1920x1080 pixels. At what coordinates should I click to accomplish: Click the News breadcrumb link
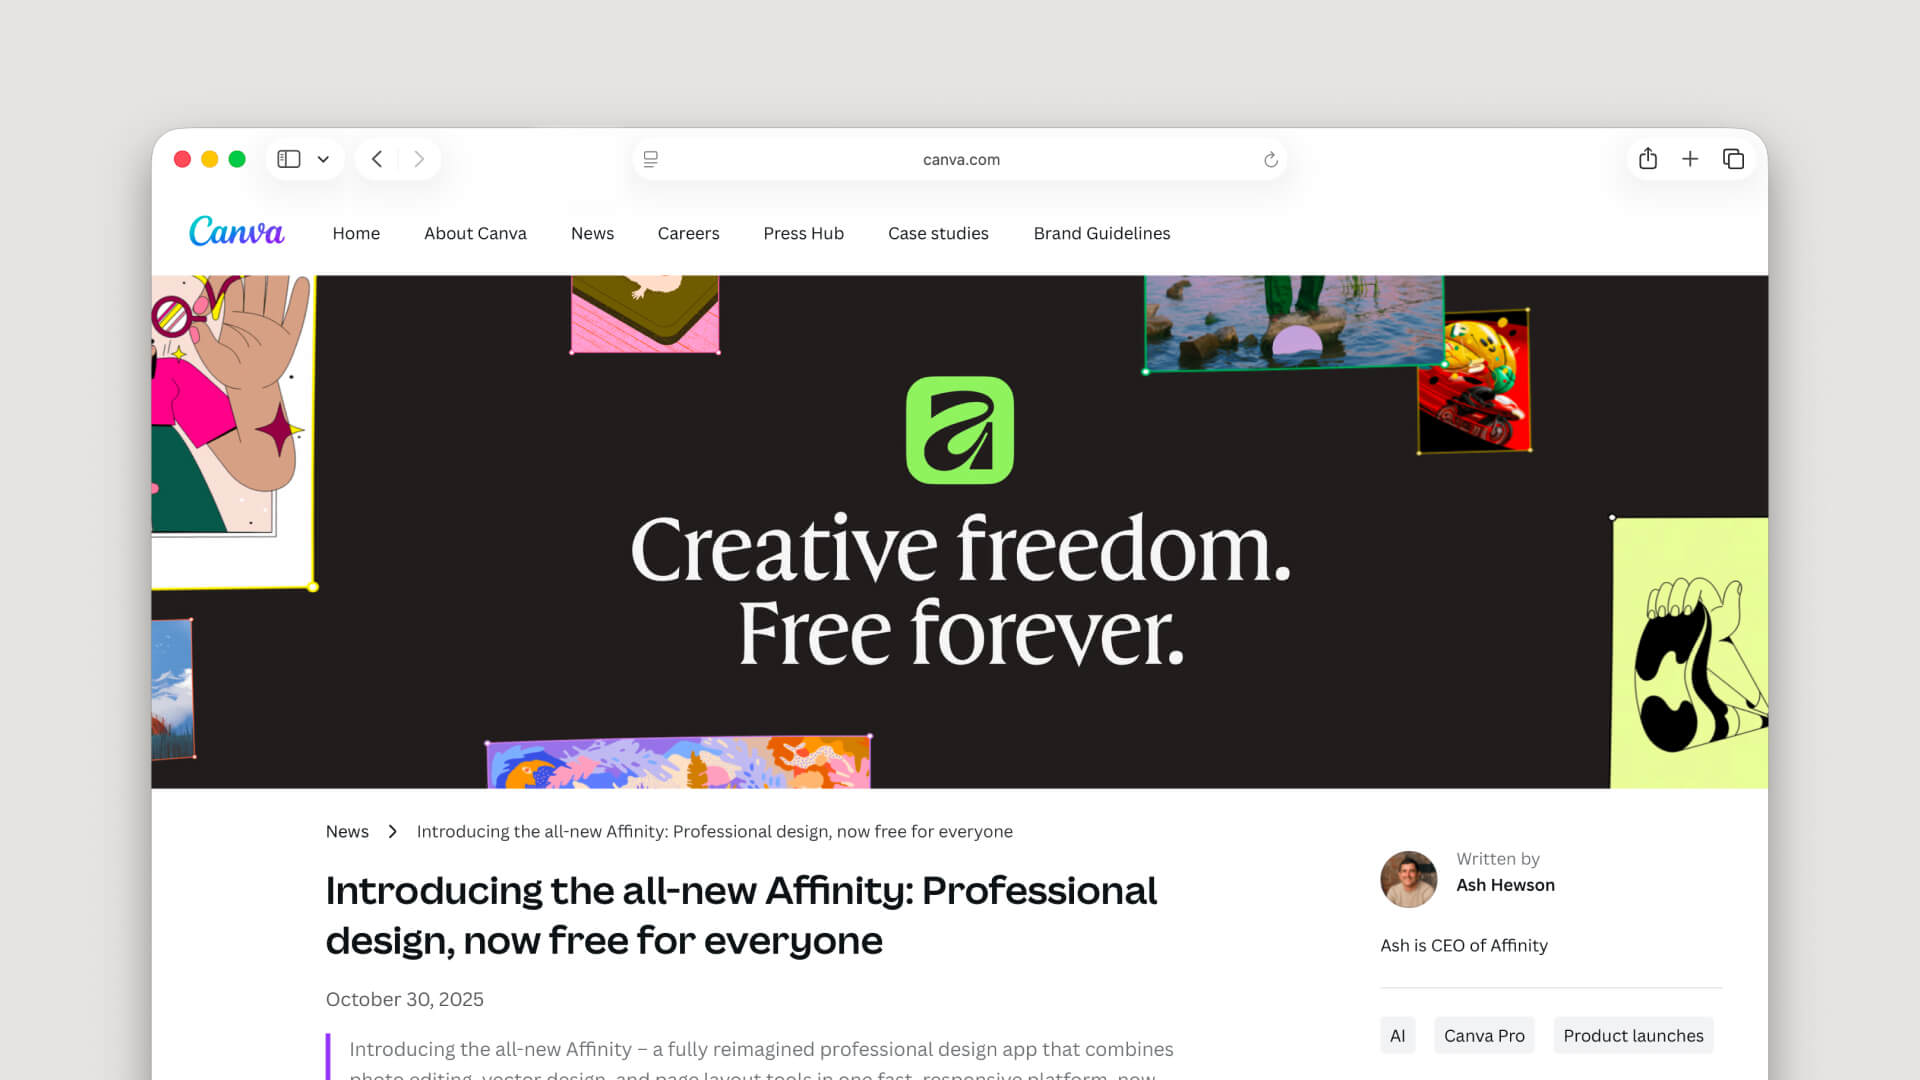tap(347, 831)
